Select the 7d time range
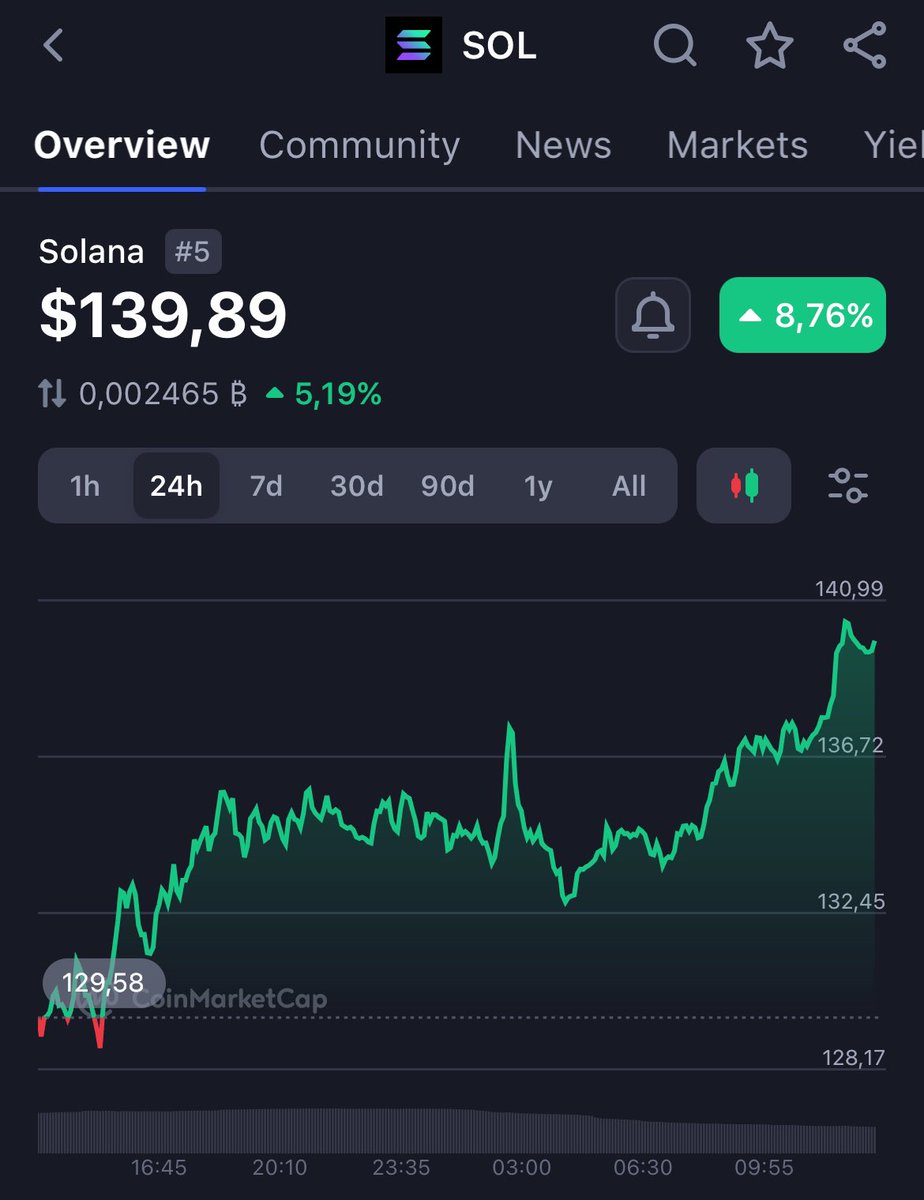The width and height of the screenshot is (924, 1200). [266, 486]
